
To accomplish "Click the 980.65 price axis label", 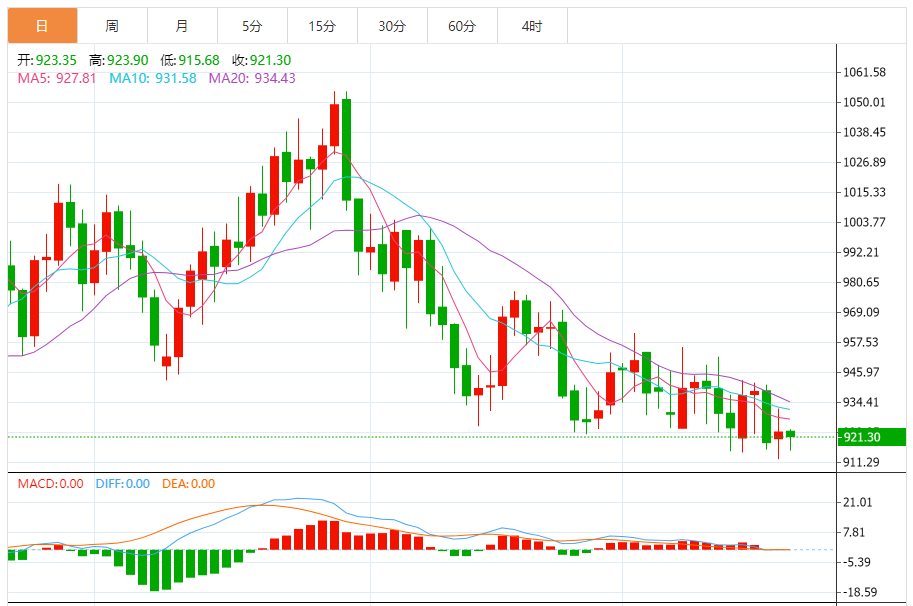I will pyautogui.click(x=861, y=282).
